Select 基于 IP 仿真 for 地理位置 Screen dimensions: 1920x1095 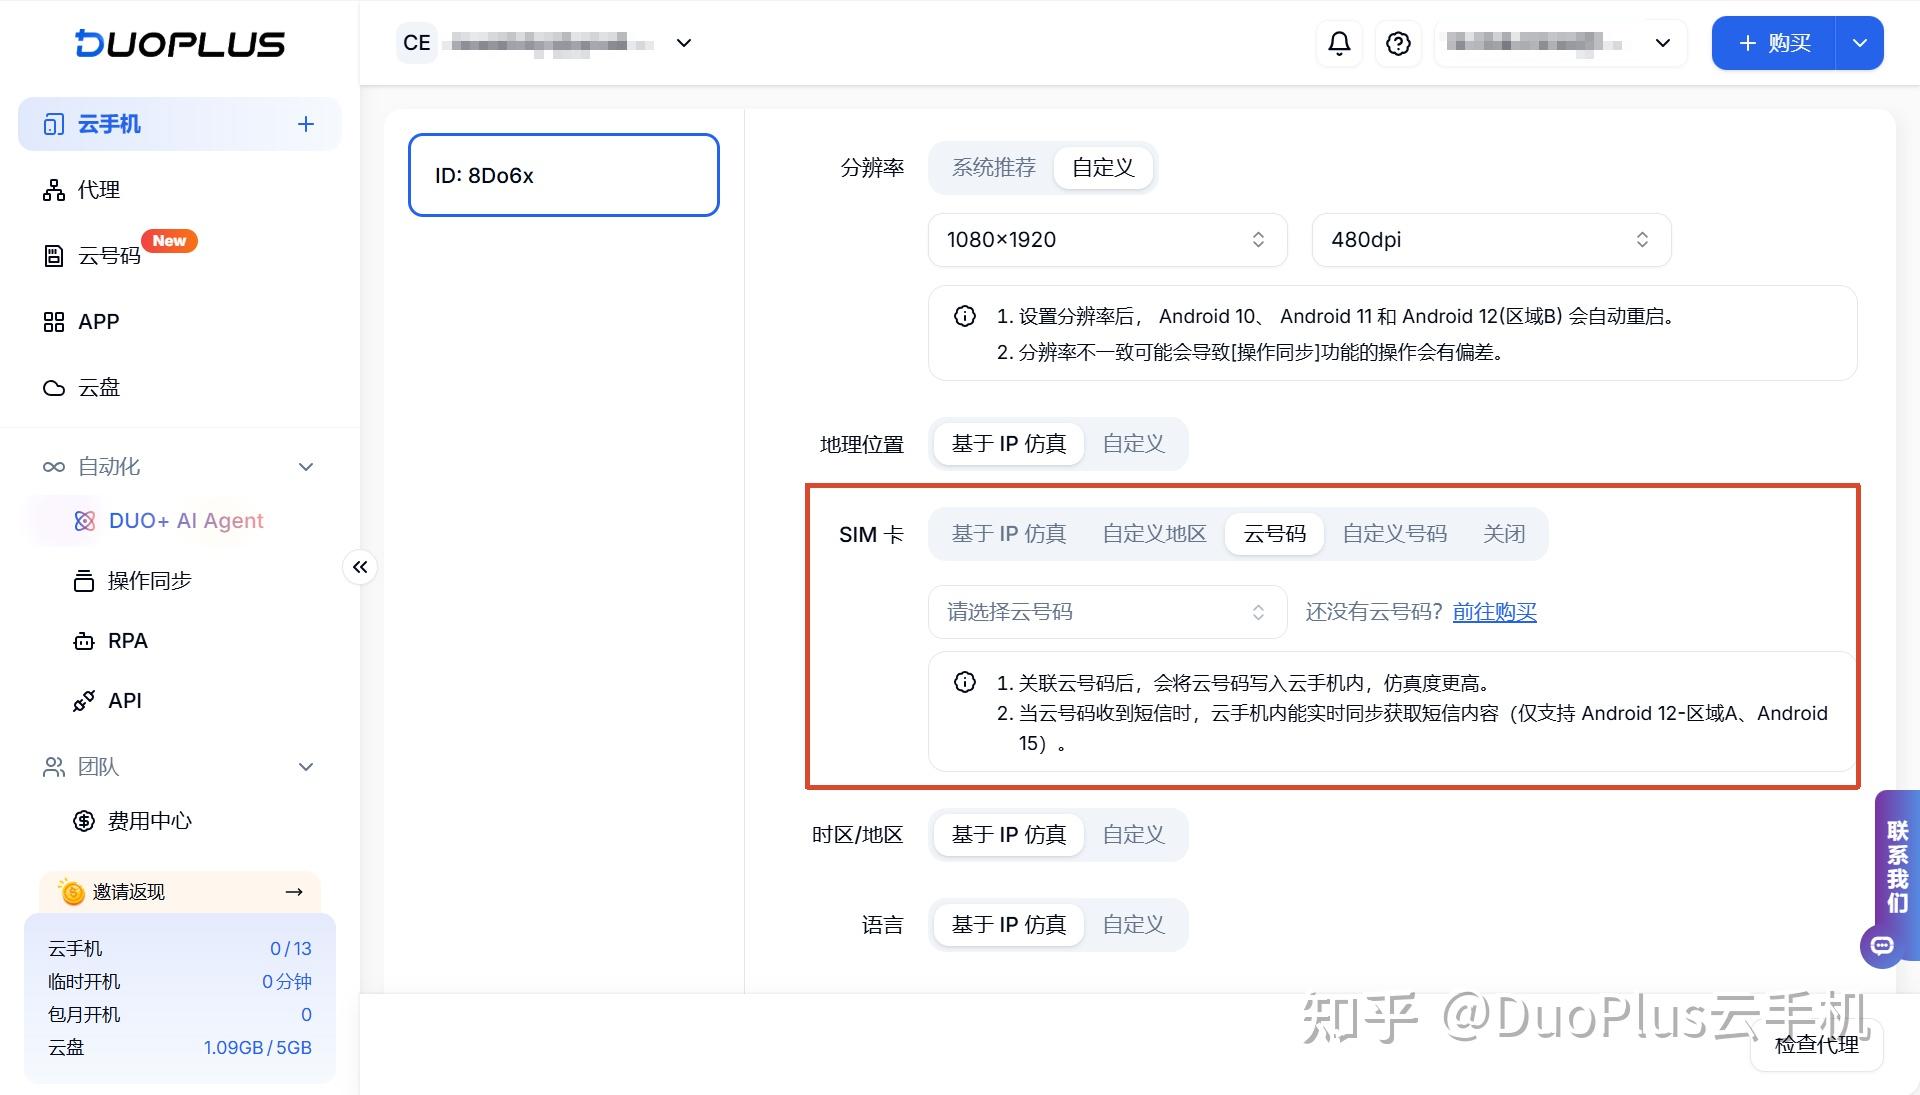pos(1009,444)
